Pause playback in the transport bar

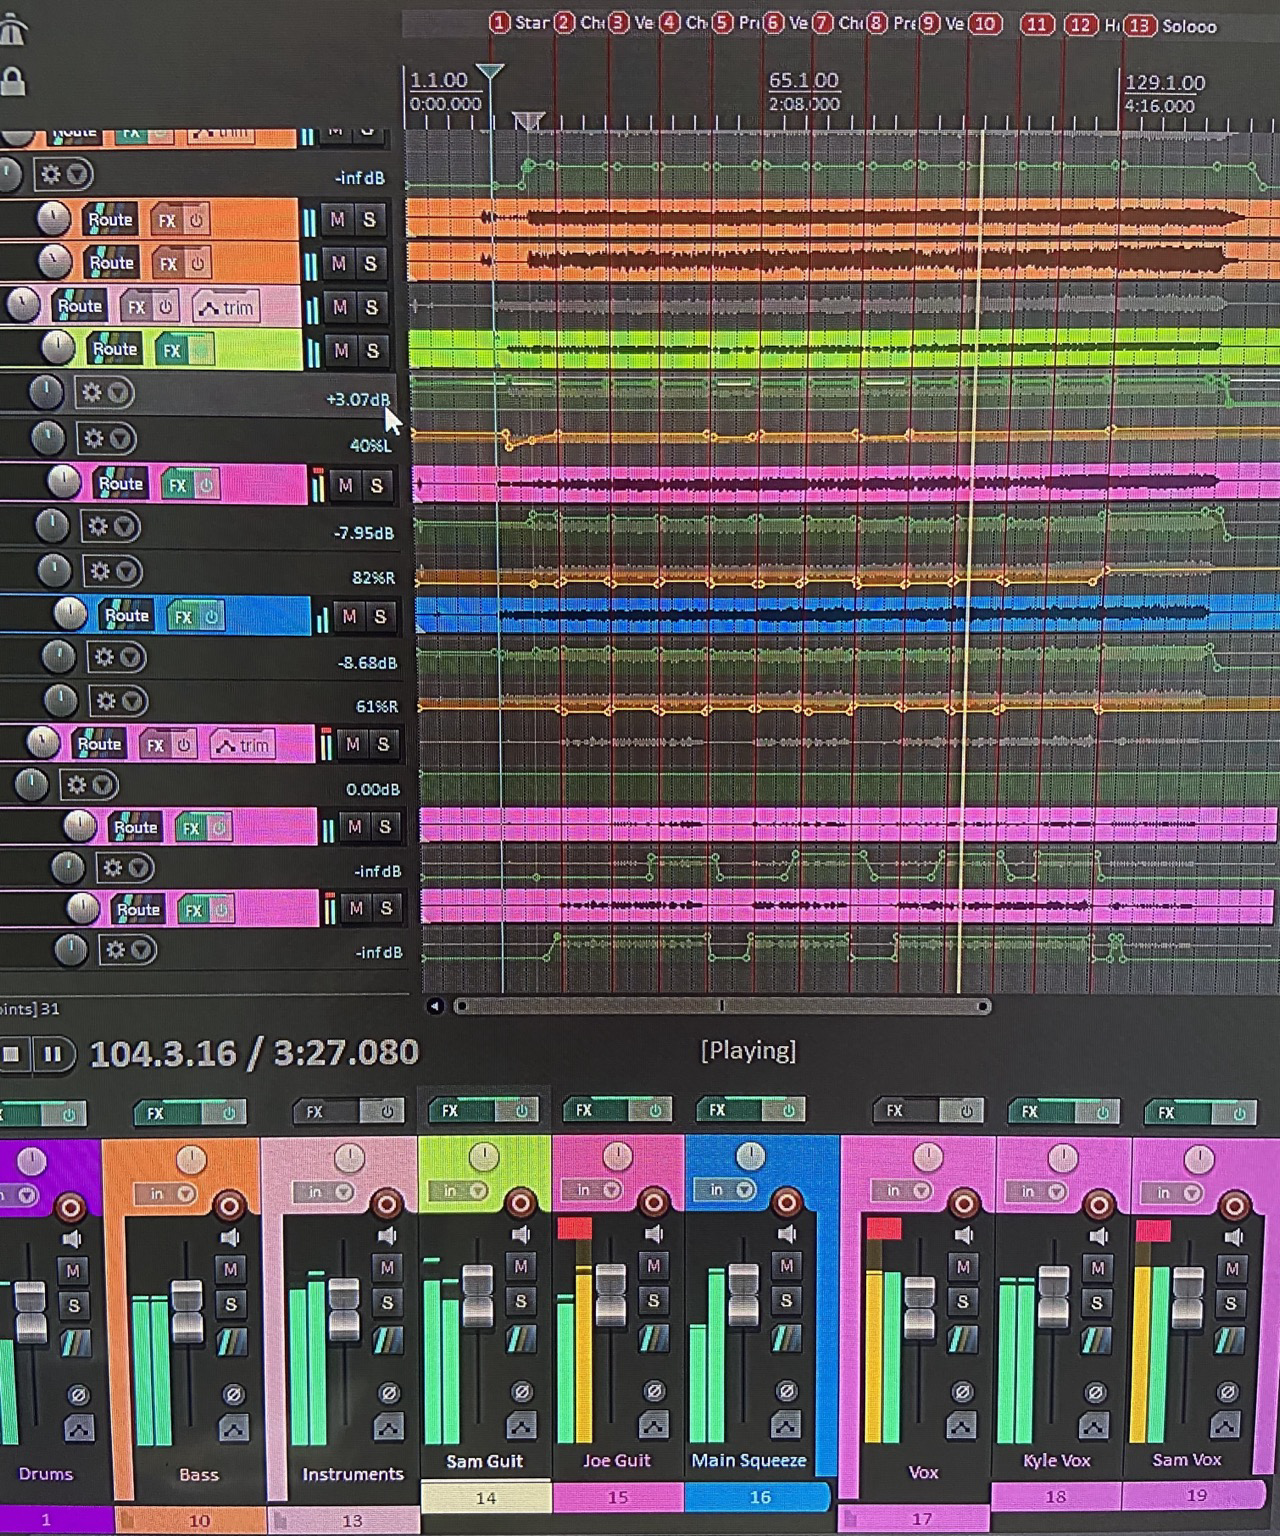[x=52, y=1054]
